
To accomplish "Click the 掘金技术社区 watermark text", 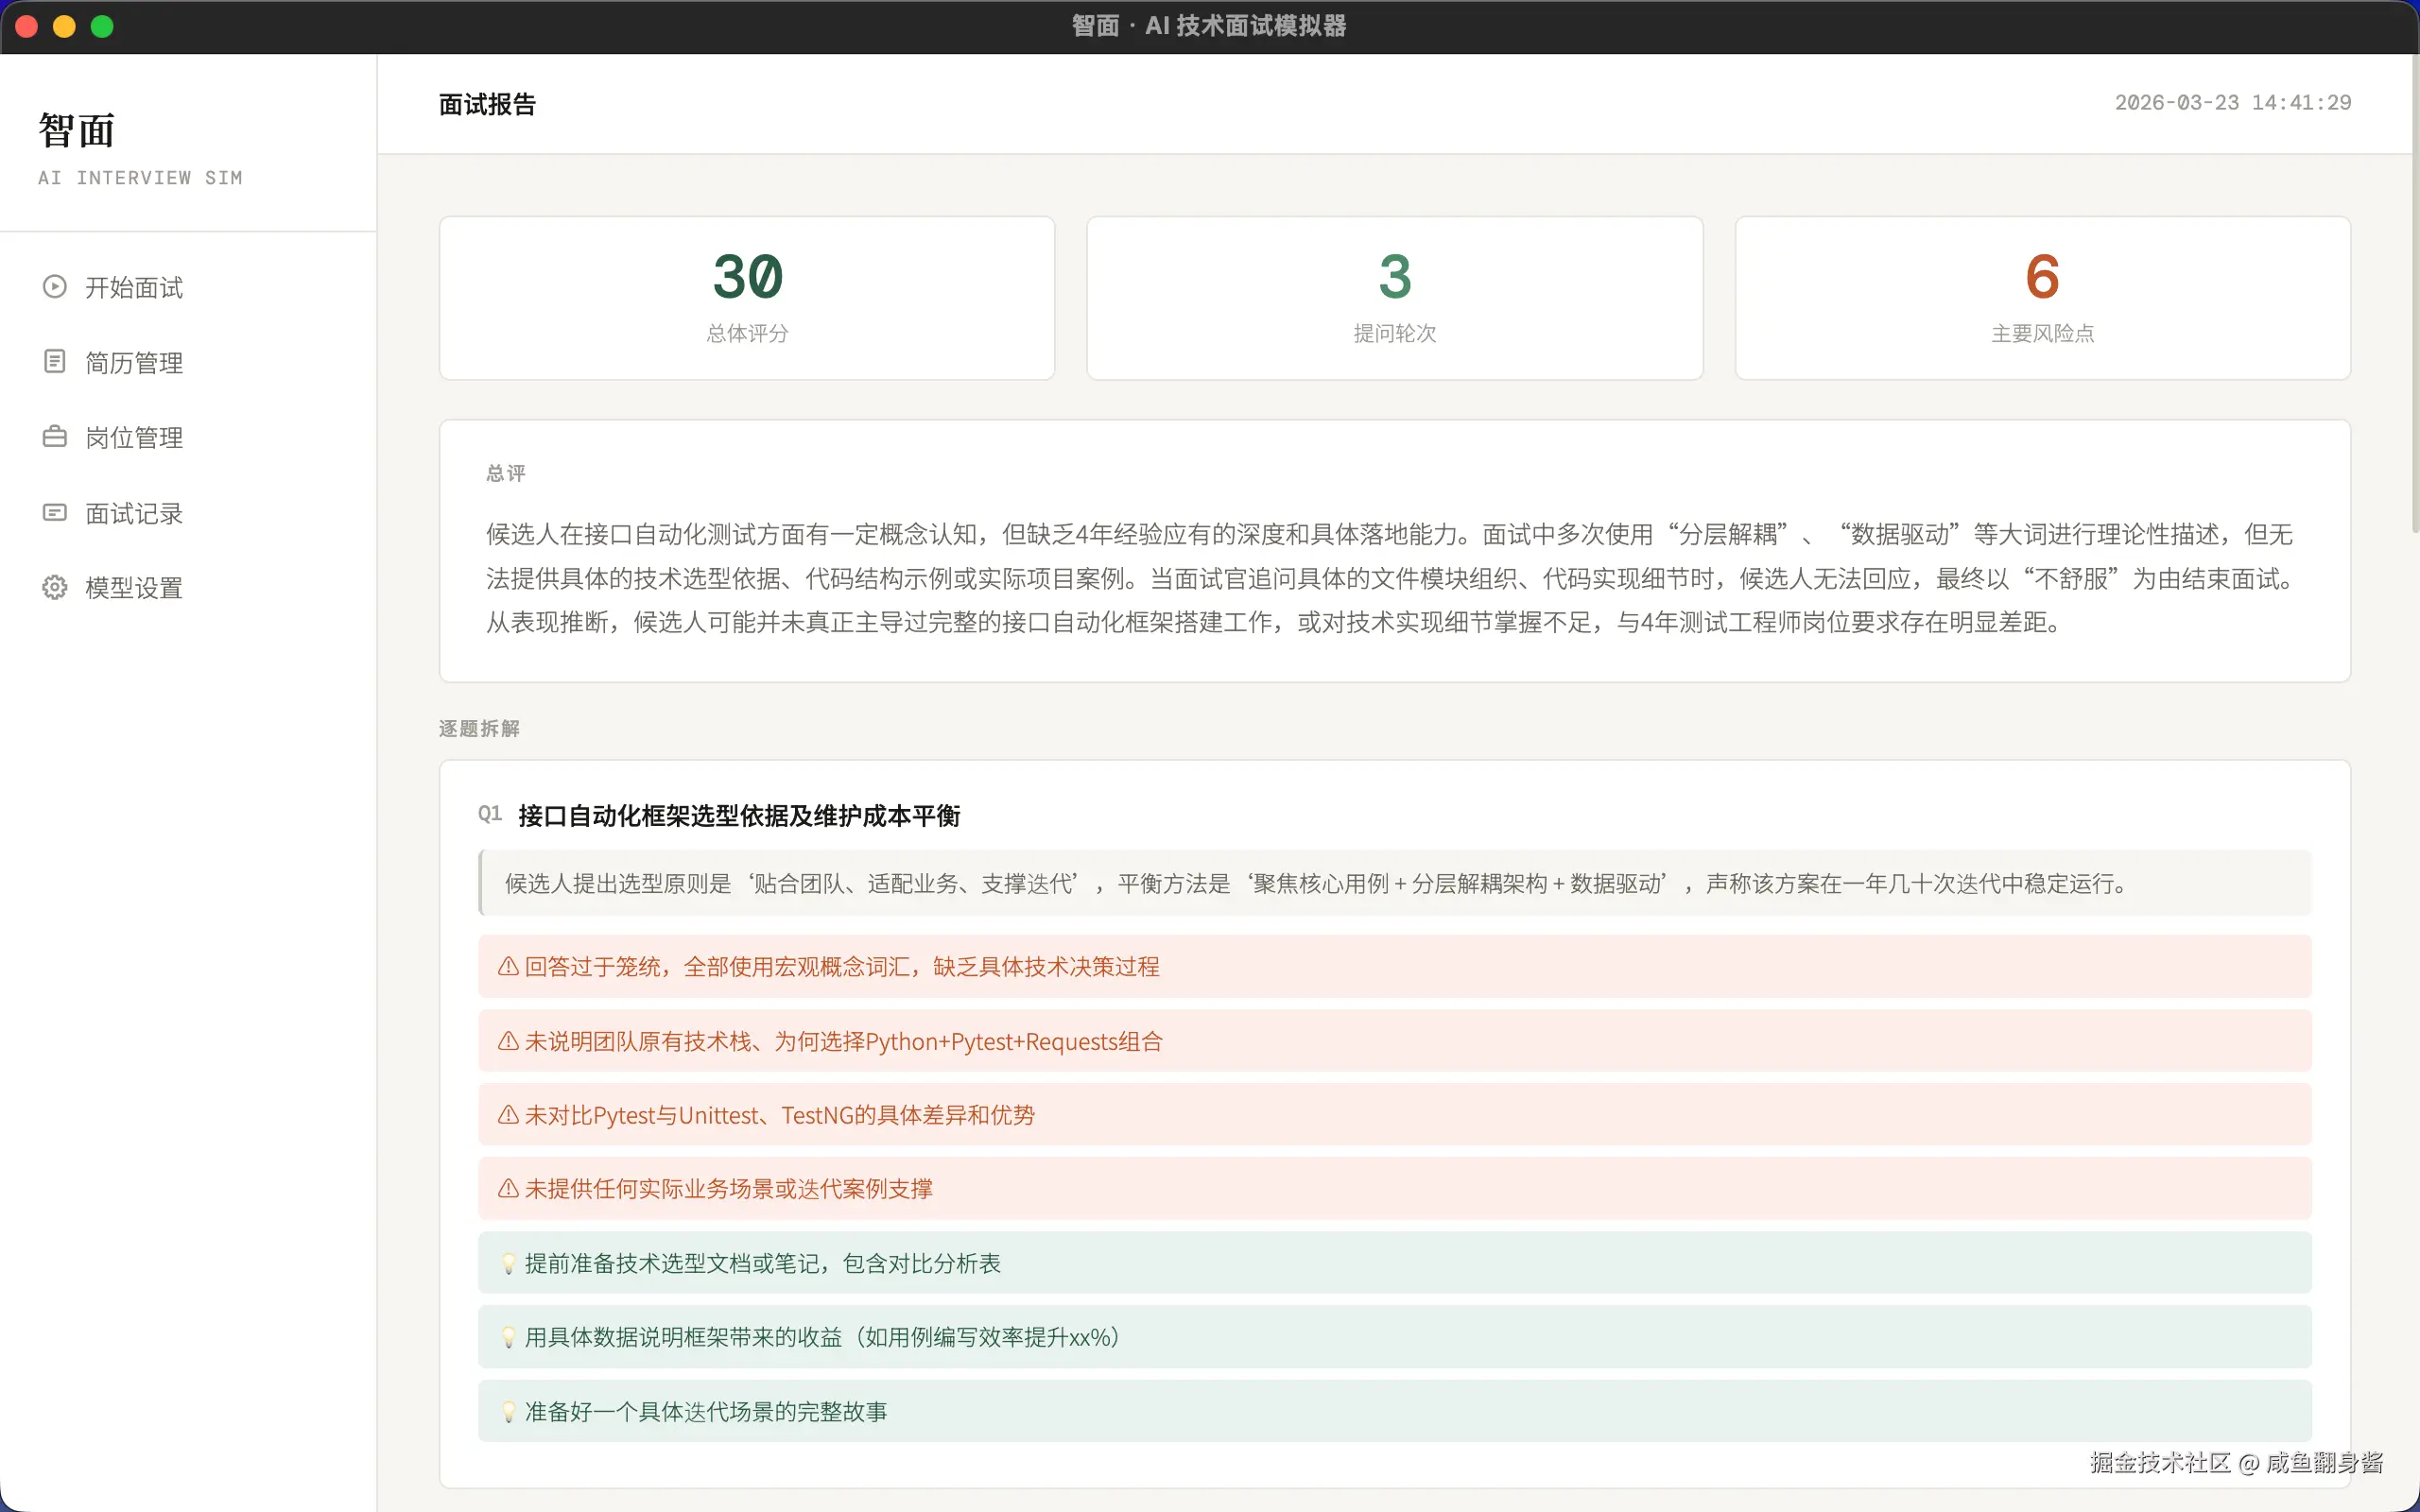I will (x=2160, y=1463).
